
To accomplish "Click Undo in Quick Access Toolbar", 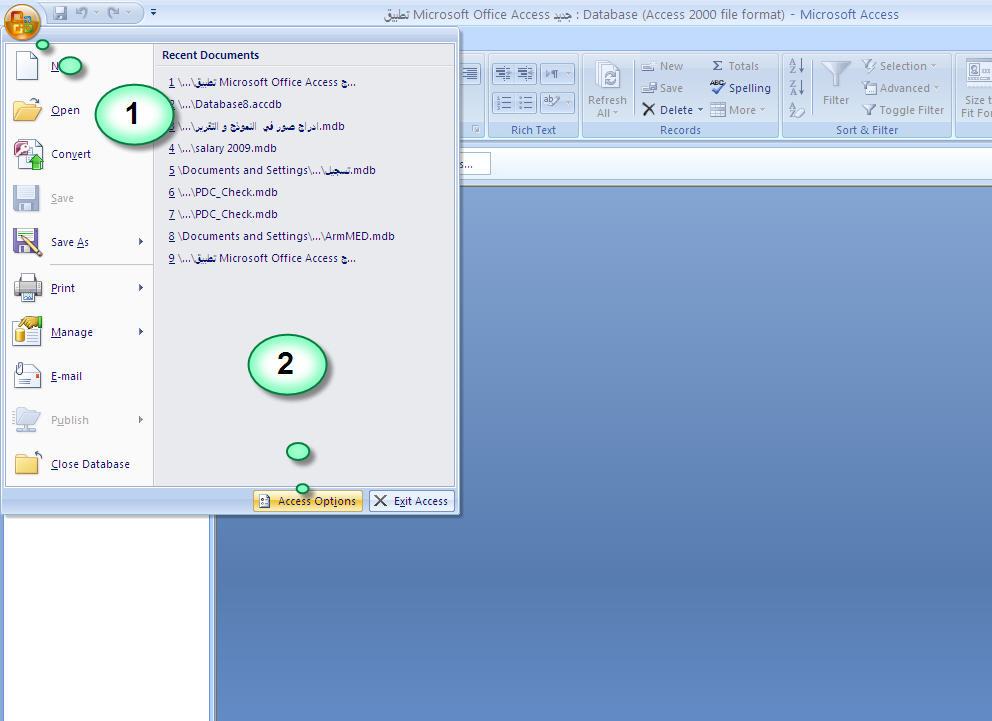I will pos(82,13).
